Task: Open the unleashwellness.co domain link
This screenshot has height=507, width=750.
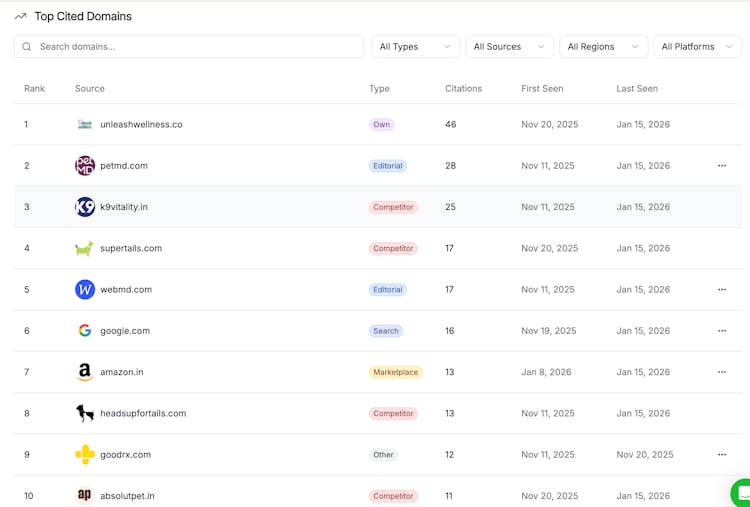Action: pyautogui.click(x=141, y=125)
